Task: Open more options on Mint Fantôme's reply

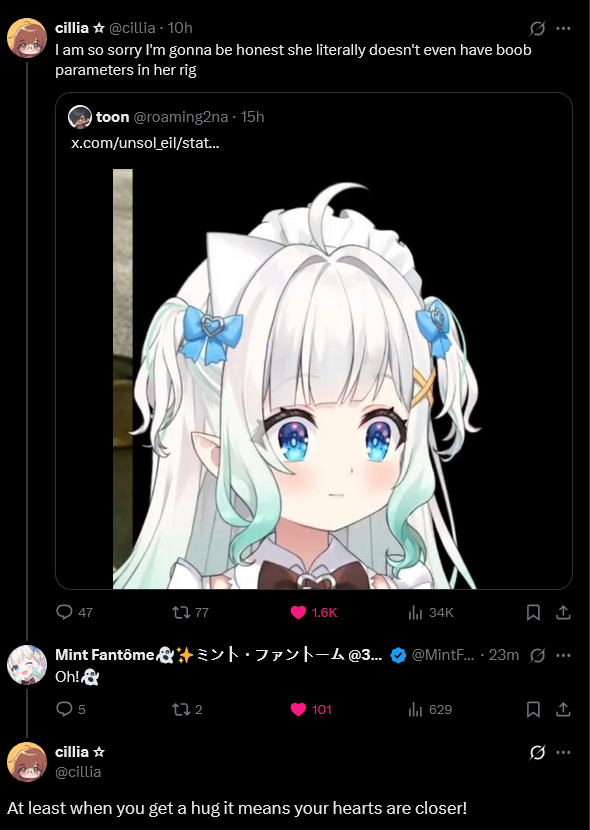Action: pos(564,655)
